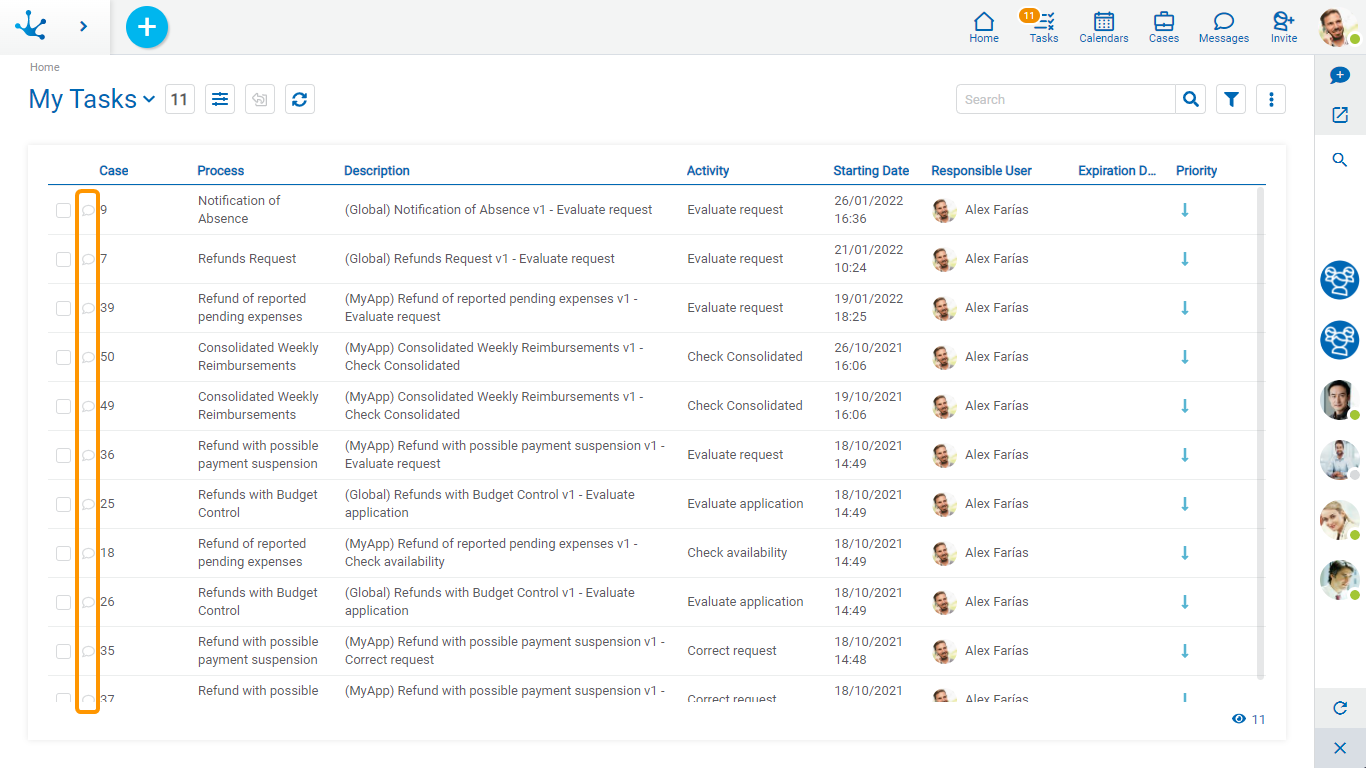
Task: Click the Invite user icon
Action: point(1284,27)
